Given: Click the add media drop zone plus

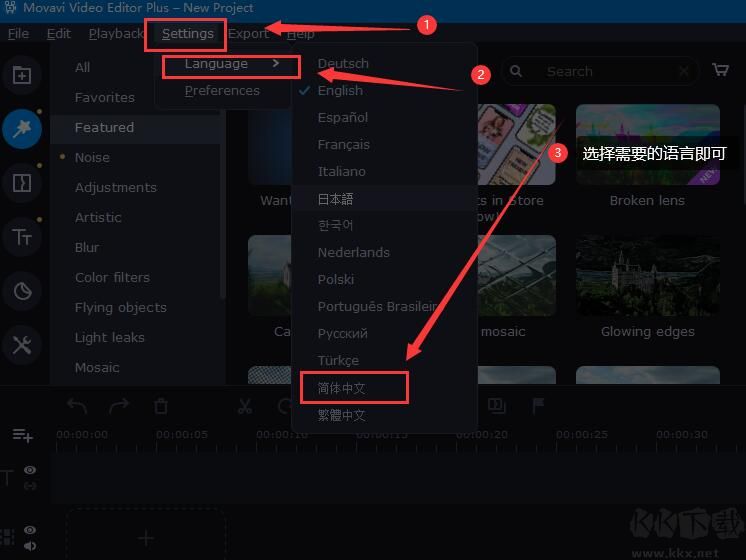Looking at the screenshot, I should tap(146, 538).
